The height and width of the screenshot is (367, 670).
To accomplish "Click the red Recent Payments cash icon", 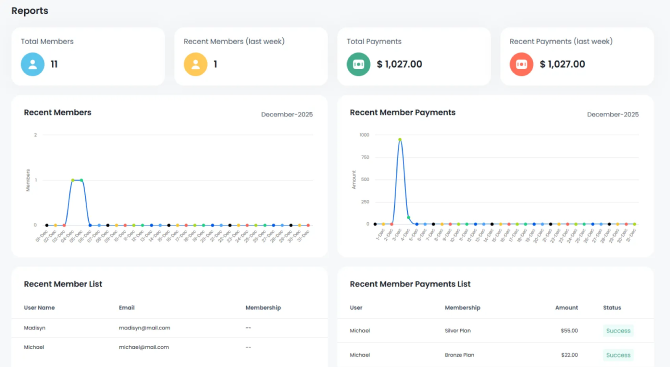I will point(521,64).
